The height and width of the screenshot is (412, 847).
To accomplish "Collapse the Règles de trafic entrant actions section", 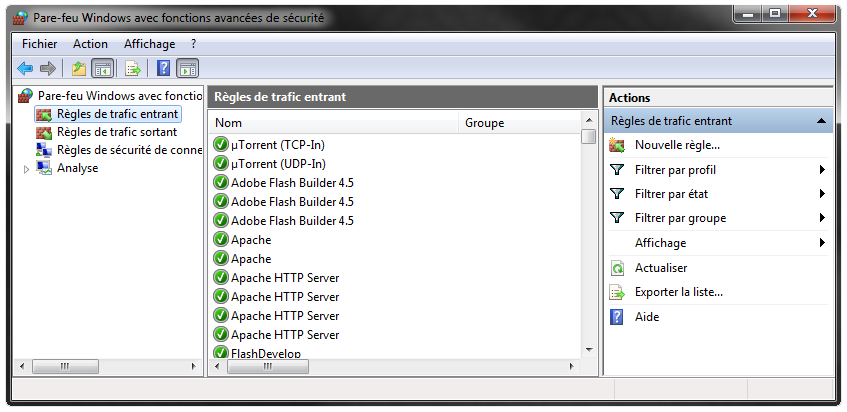I will pyautogui.click(x=822, y=121).
